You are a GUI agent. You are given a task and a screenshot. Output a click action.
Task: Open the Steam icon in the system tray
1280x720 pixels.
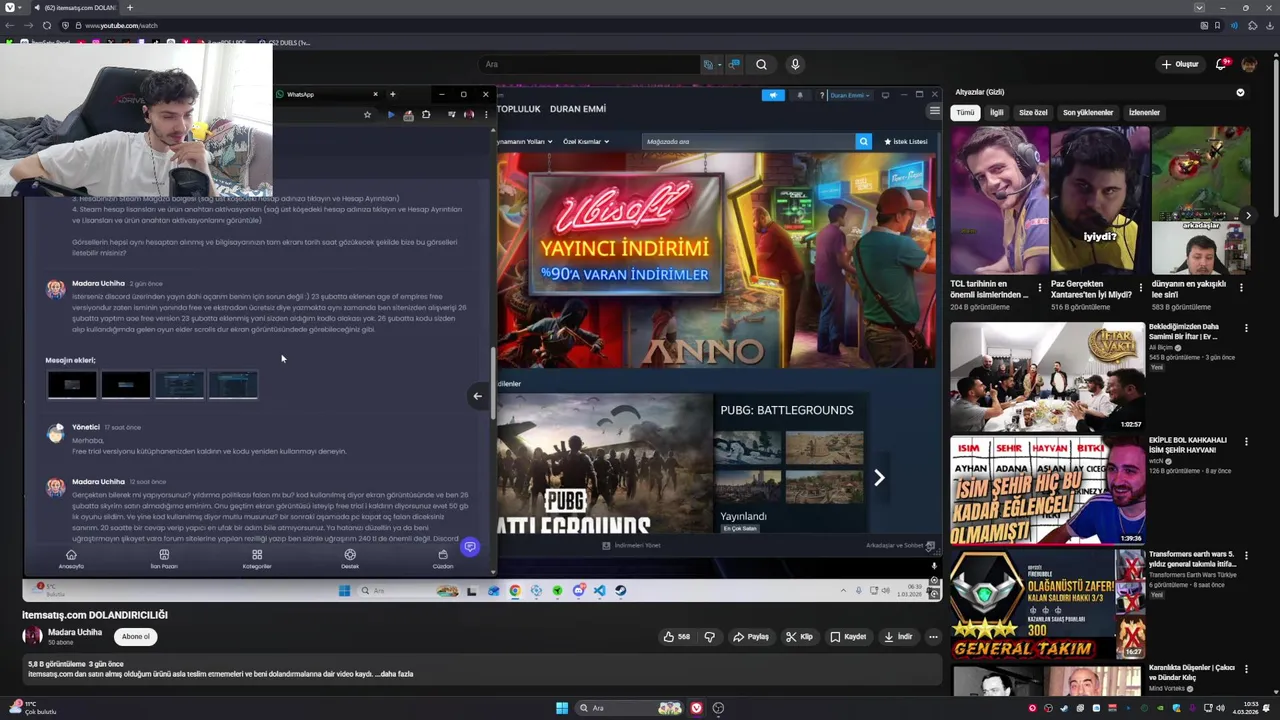tap(1062, 708)
